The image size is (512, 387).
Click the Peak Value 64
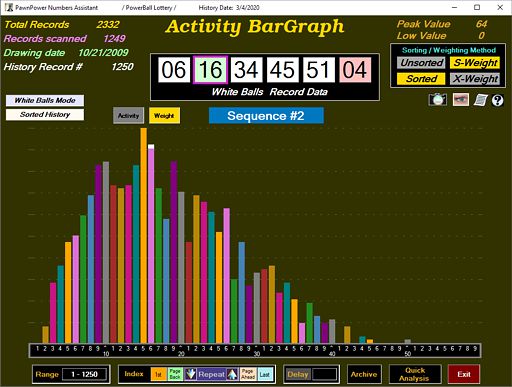coord(481,24)
